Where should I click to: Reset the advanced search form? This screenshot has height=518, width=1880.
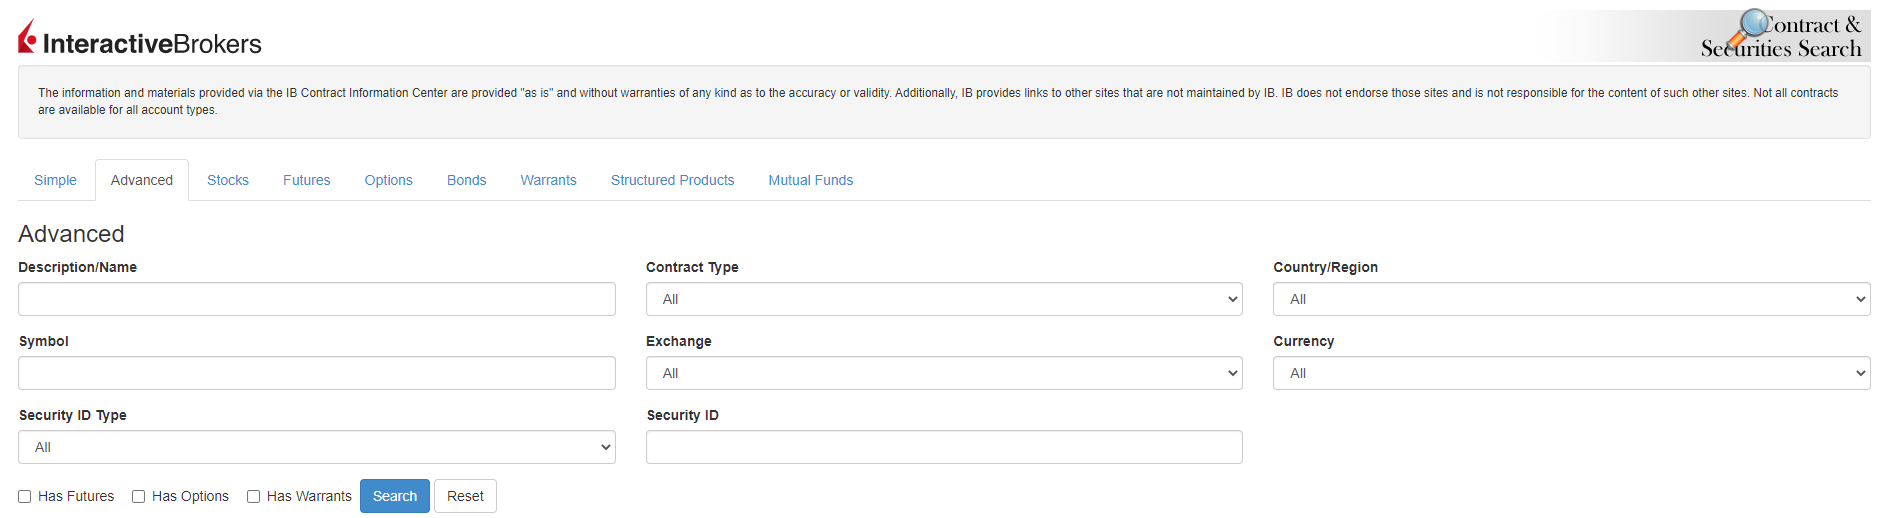click(465, 496)
